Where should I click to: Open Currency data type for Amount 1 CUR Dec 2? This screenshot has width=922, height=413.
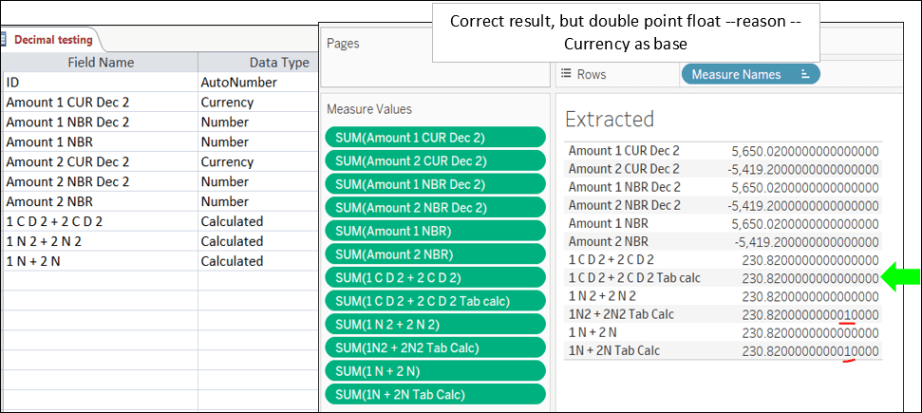(x=259, y=102)
